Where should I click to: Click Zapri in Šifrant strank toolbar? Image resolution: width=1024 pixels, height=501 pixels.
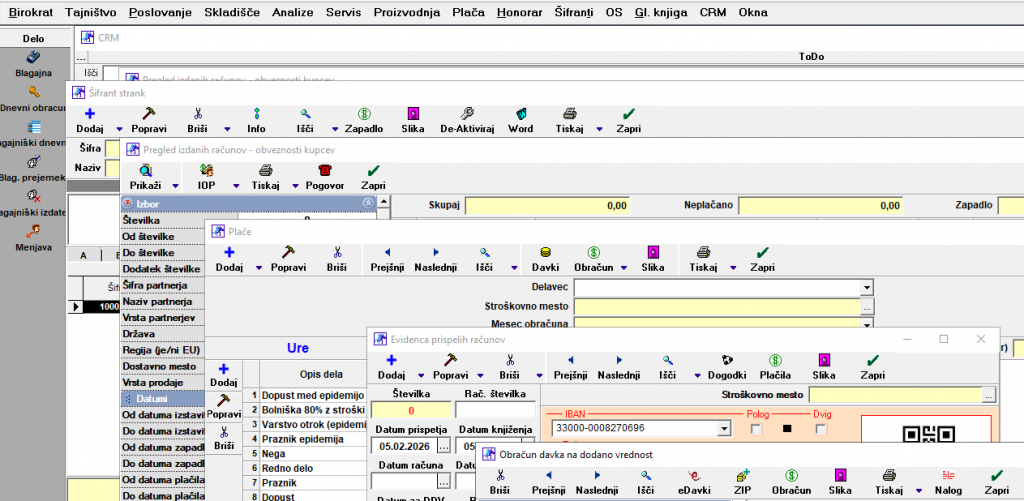coord(628,120)
